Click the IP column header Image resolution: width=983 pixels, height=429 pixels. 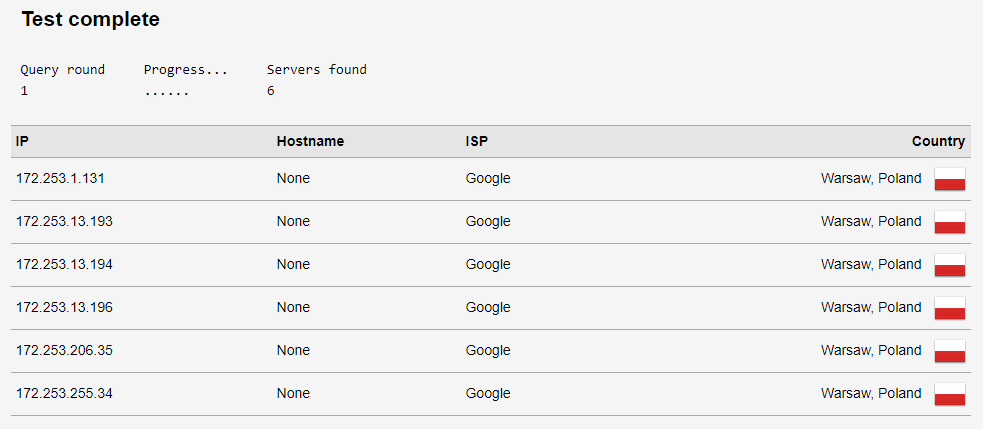[x=22, y=141]
